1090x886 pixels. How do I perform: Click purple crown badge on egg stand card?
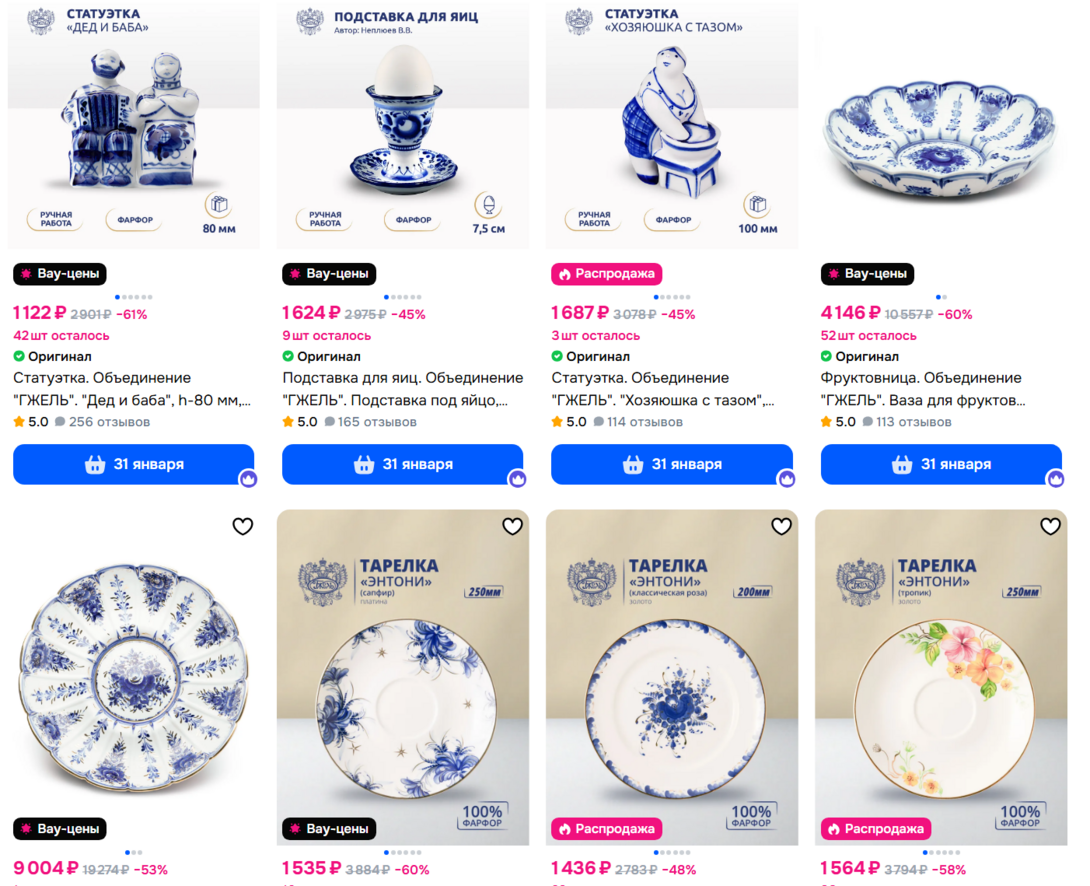point(517,479)
